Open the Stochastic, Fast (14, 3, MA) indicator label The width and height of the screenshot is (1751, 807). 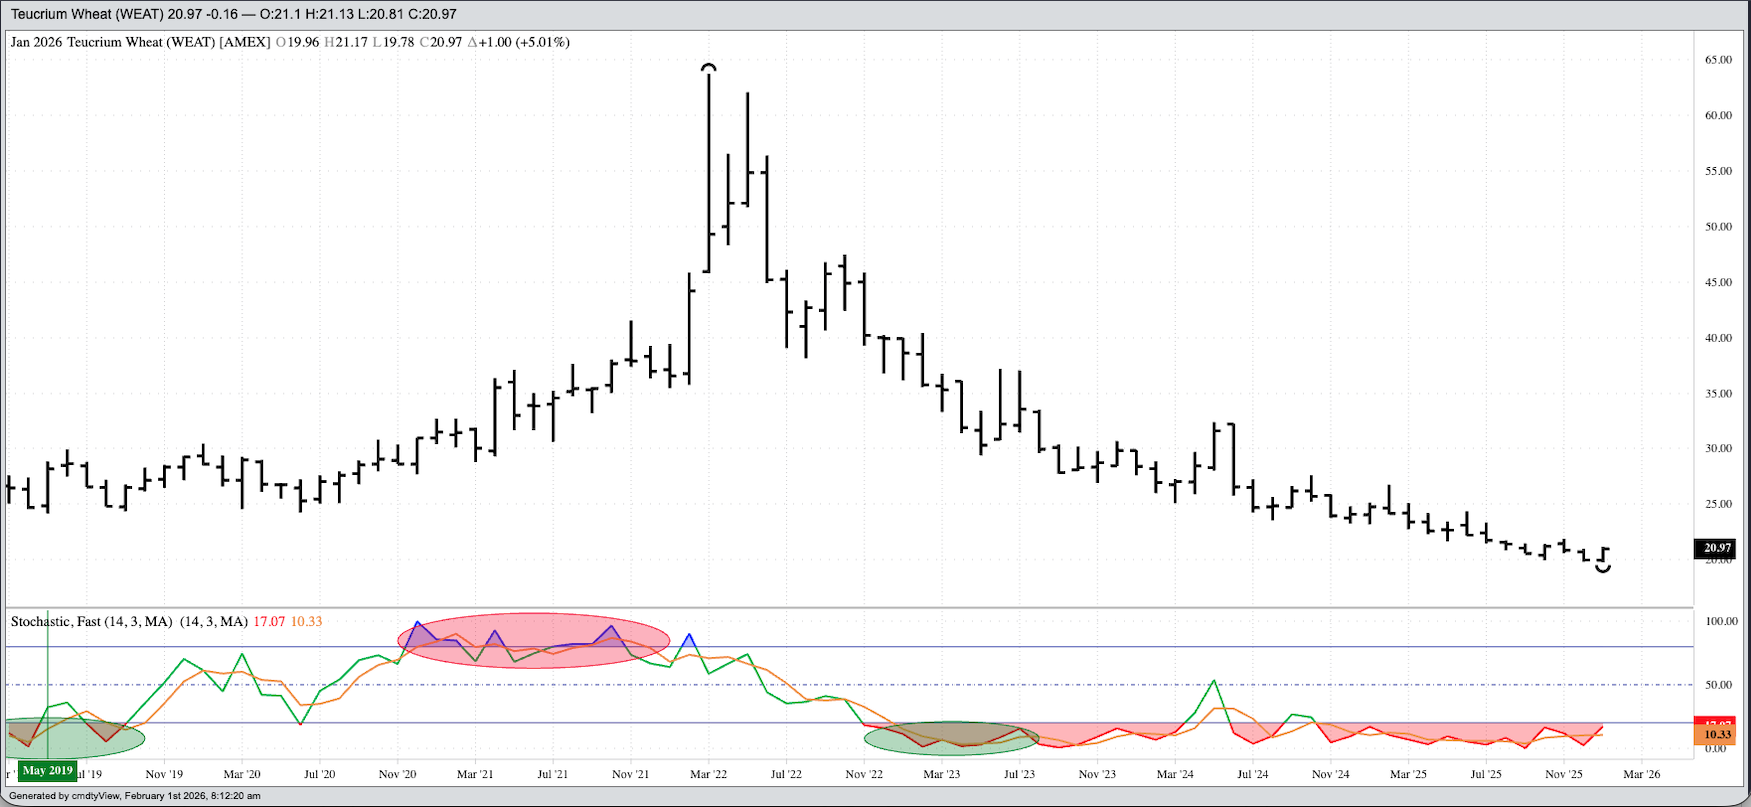click(x=91, y=622)
